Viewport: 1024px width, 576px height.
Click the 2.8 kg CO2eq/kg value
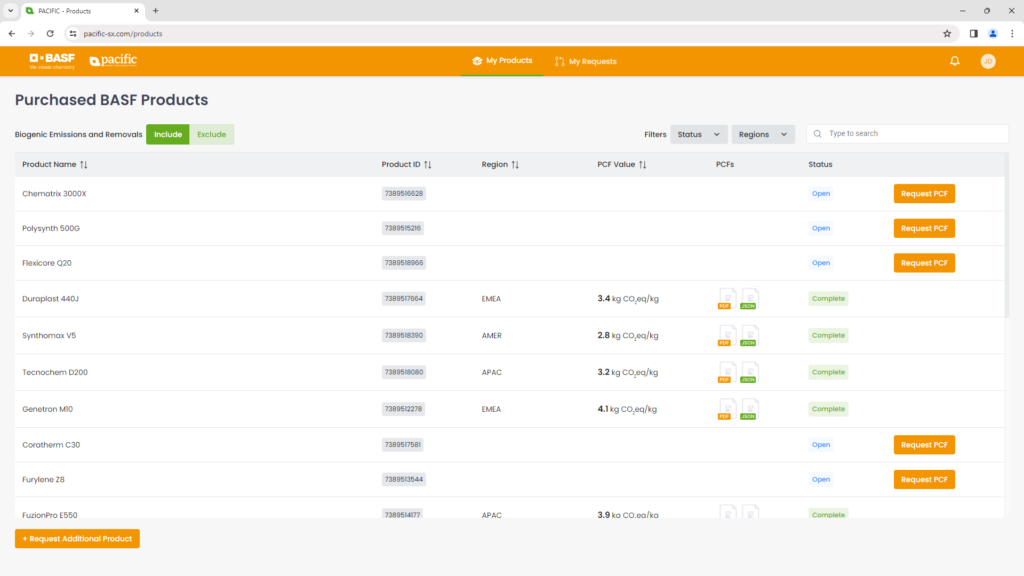(628, 335)
